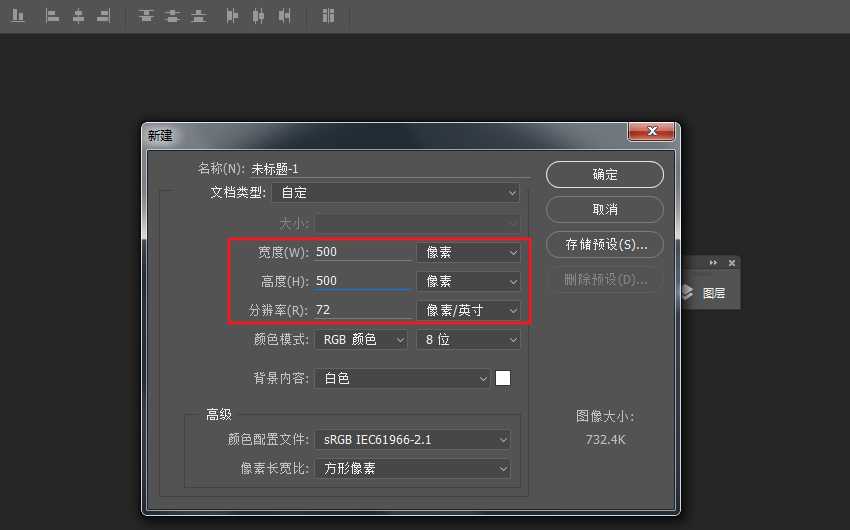Image resolution: width=850 pixels, height=530 pixels.
Task: Click Distribute Left Edges icon
Action: 232,16
